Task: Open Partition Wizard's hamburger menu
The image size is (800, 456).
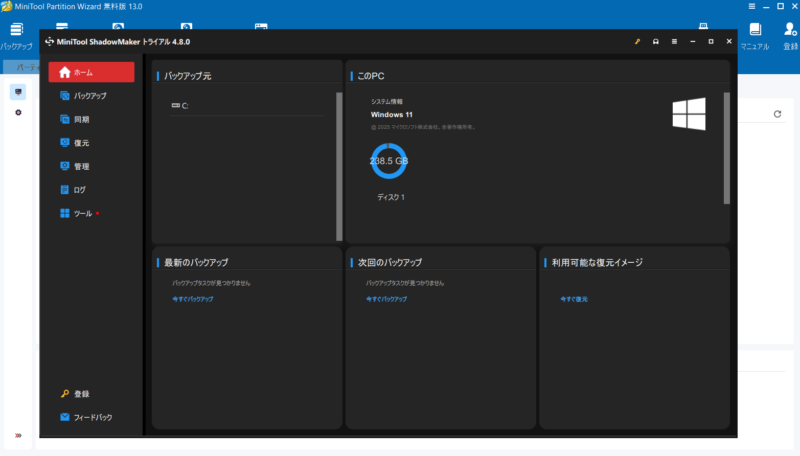Action: (752, 6)
